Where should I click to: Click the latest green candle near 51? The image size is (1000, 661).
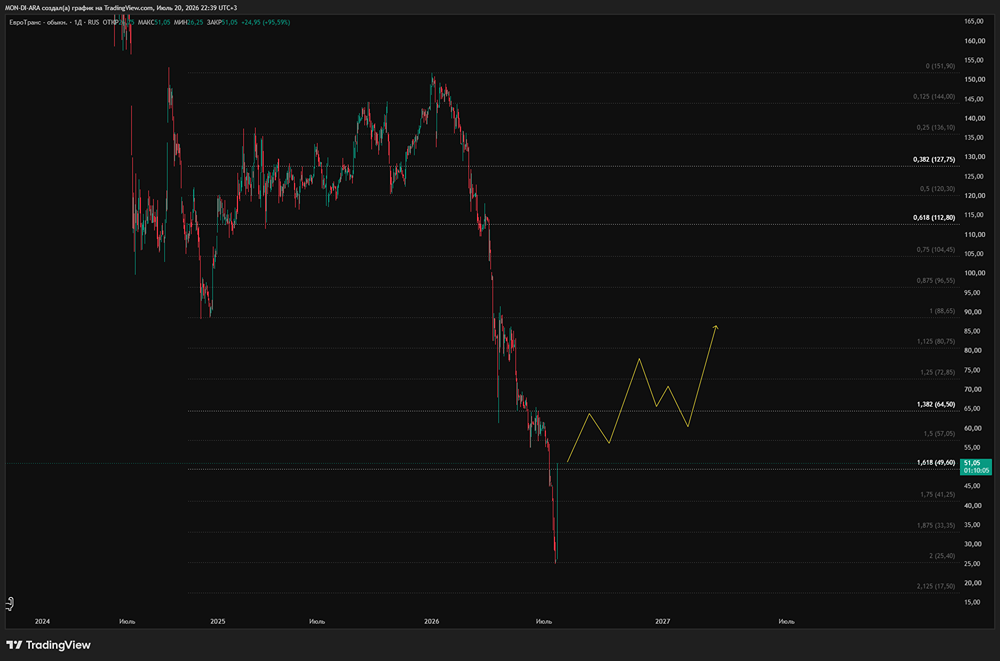click(x=557, y=512)
